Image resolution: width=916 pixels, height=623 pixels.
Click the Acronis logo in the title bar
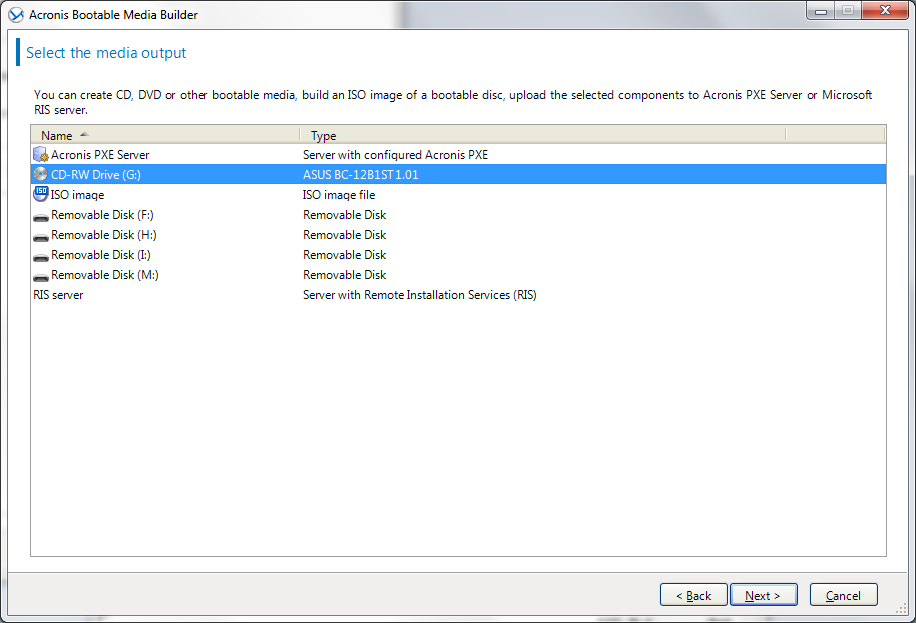point(16,15)
